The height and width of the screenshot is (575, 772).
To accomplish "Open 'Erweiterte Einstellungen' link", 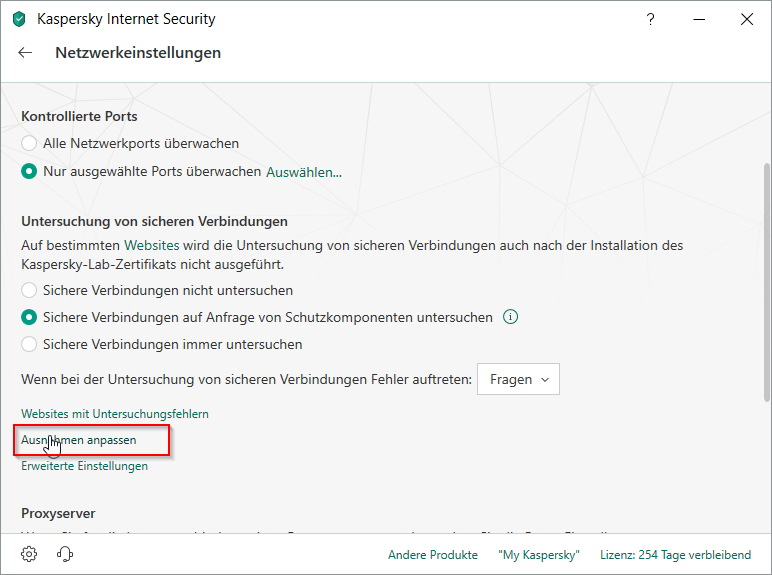I will pos(84,465).
